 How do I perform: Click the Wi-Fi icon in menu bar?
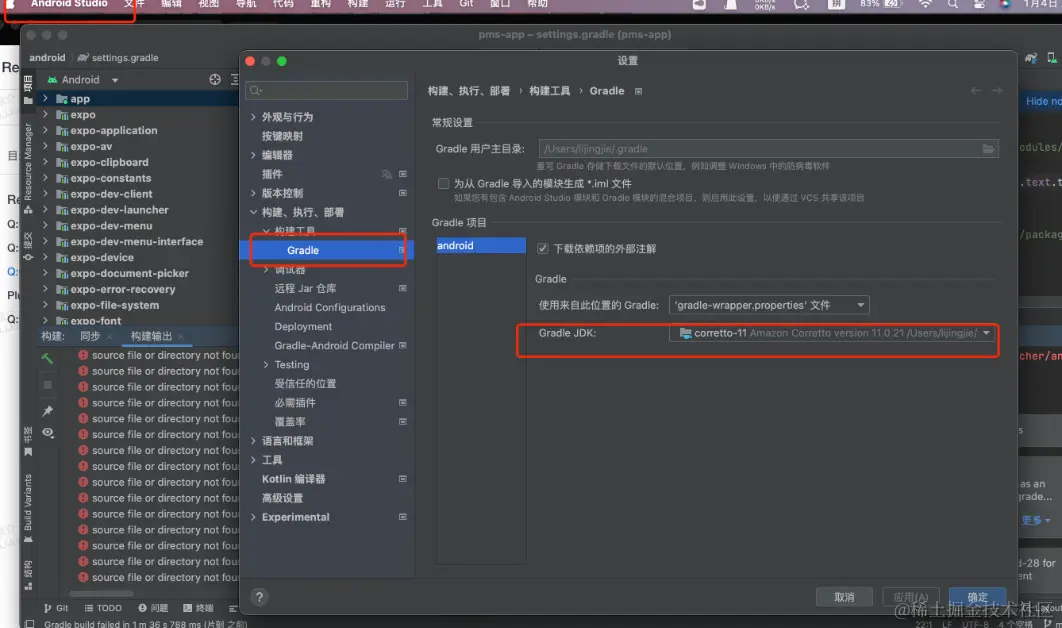tap(925, 4)
